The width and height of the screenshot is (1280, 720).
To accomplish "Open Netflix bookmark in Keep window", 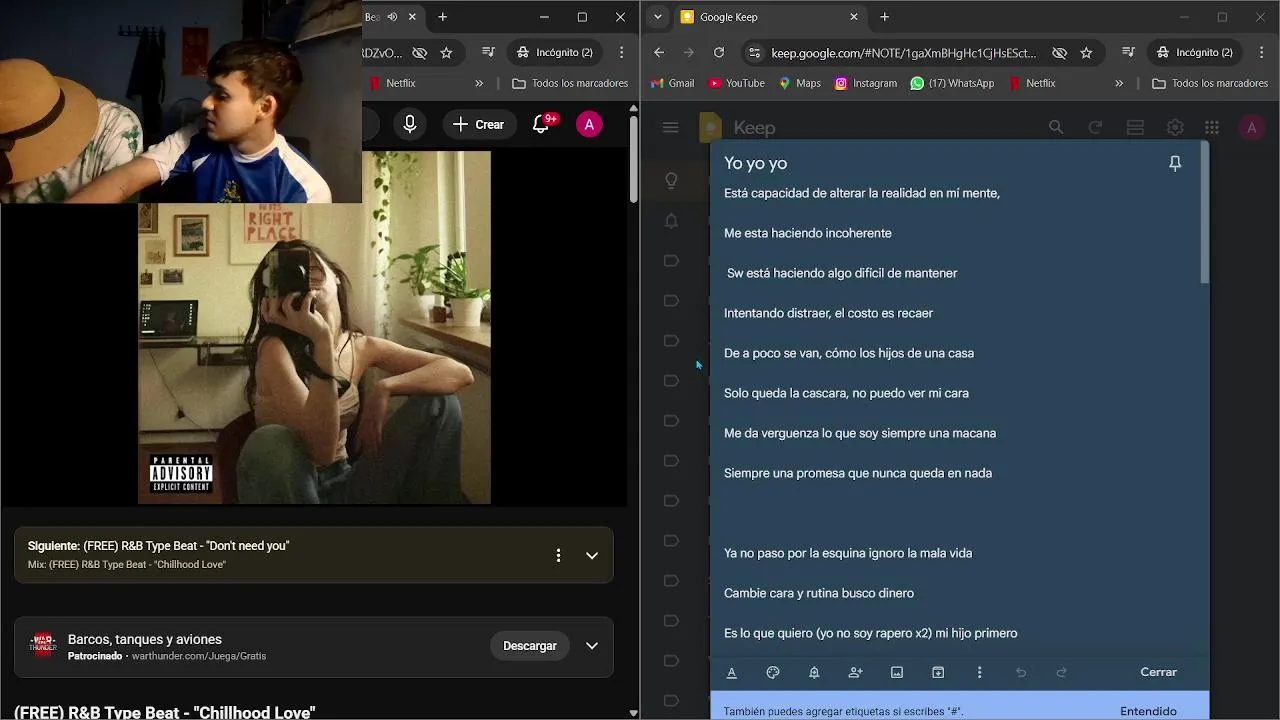I will click(1033, 83).
